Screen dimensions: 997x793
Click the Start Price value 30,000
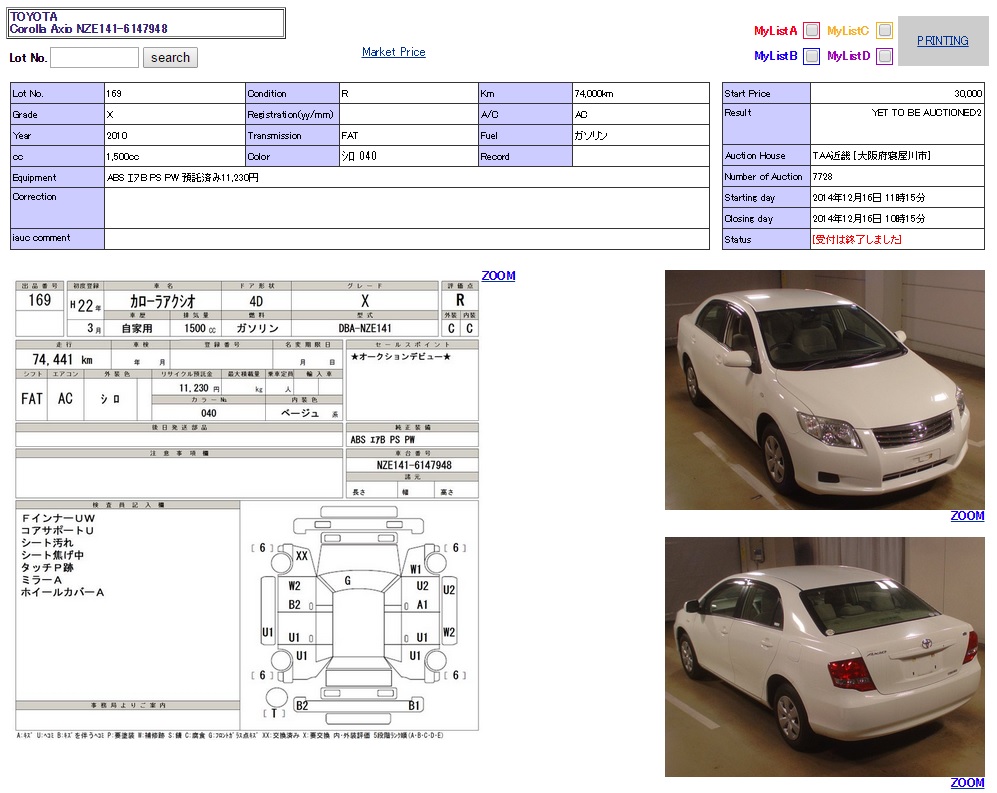[x=967, y=93]
